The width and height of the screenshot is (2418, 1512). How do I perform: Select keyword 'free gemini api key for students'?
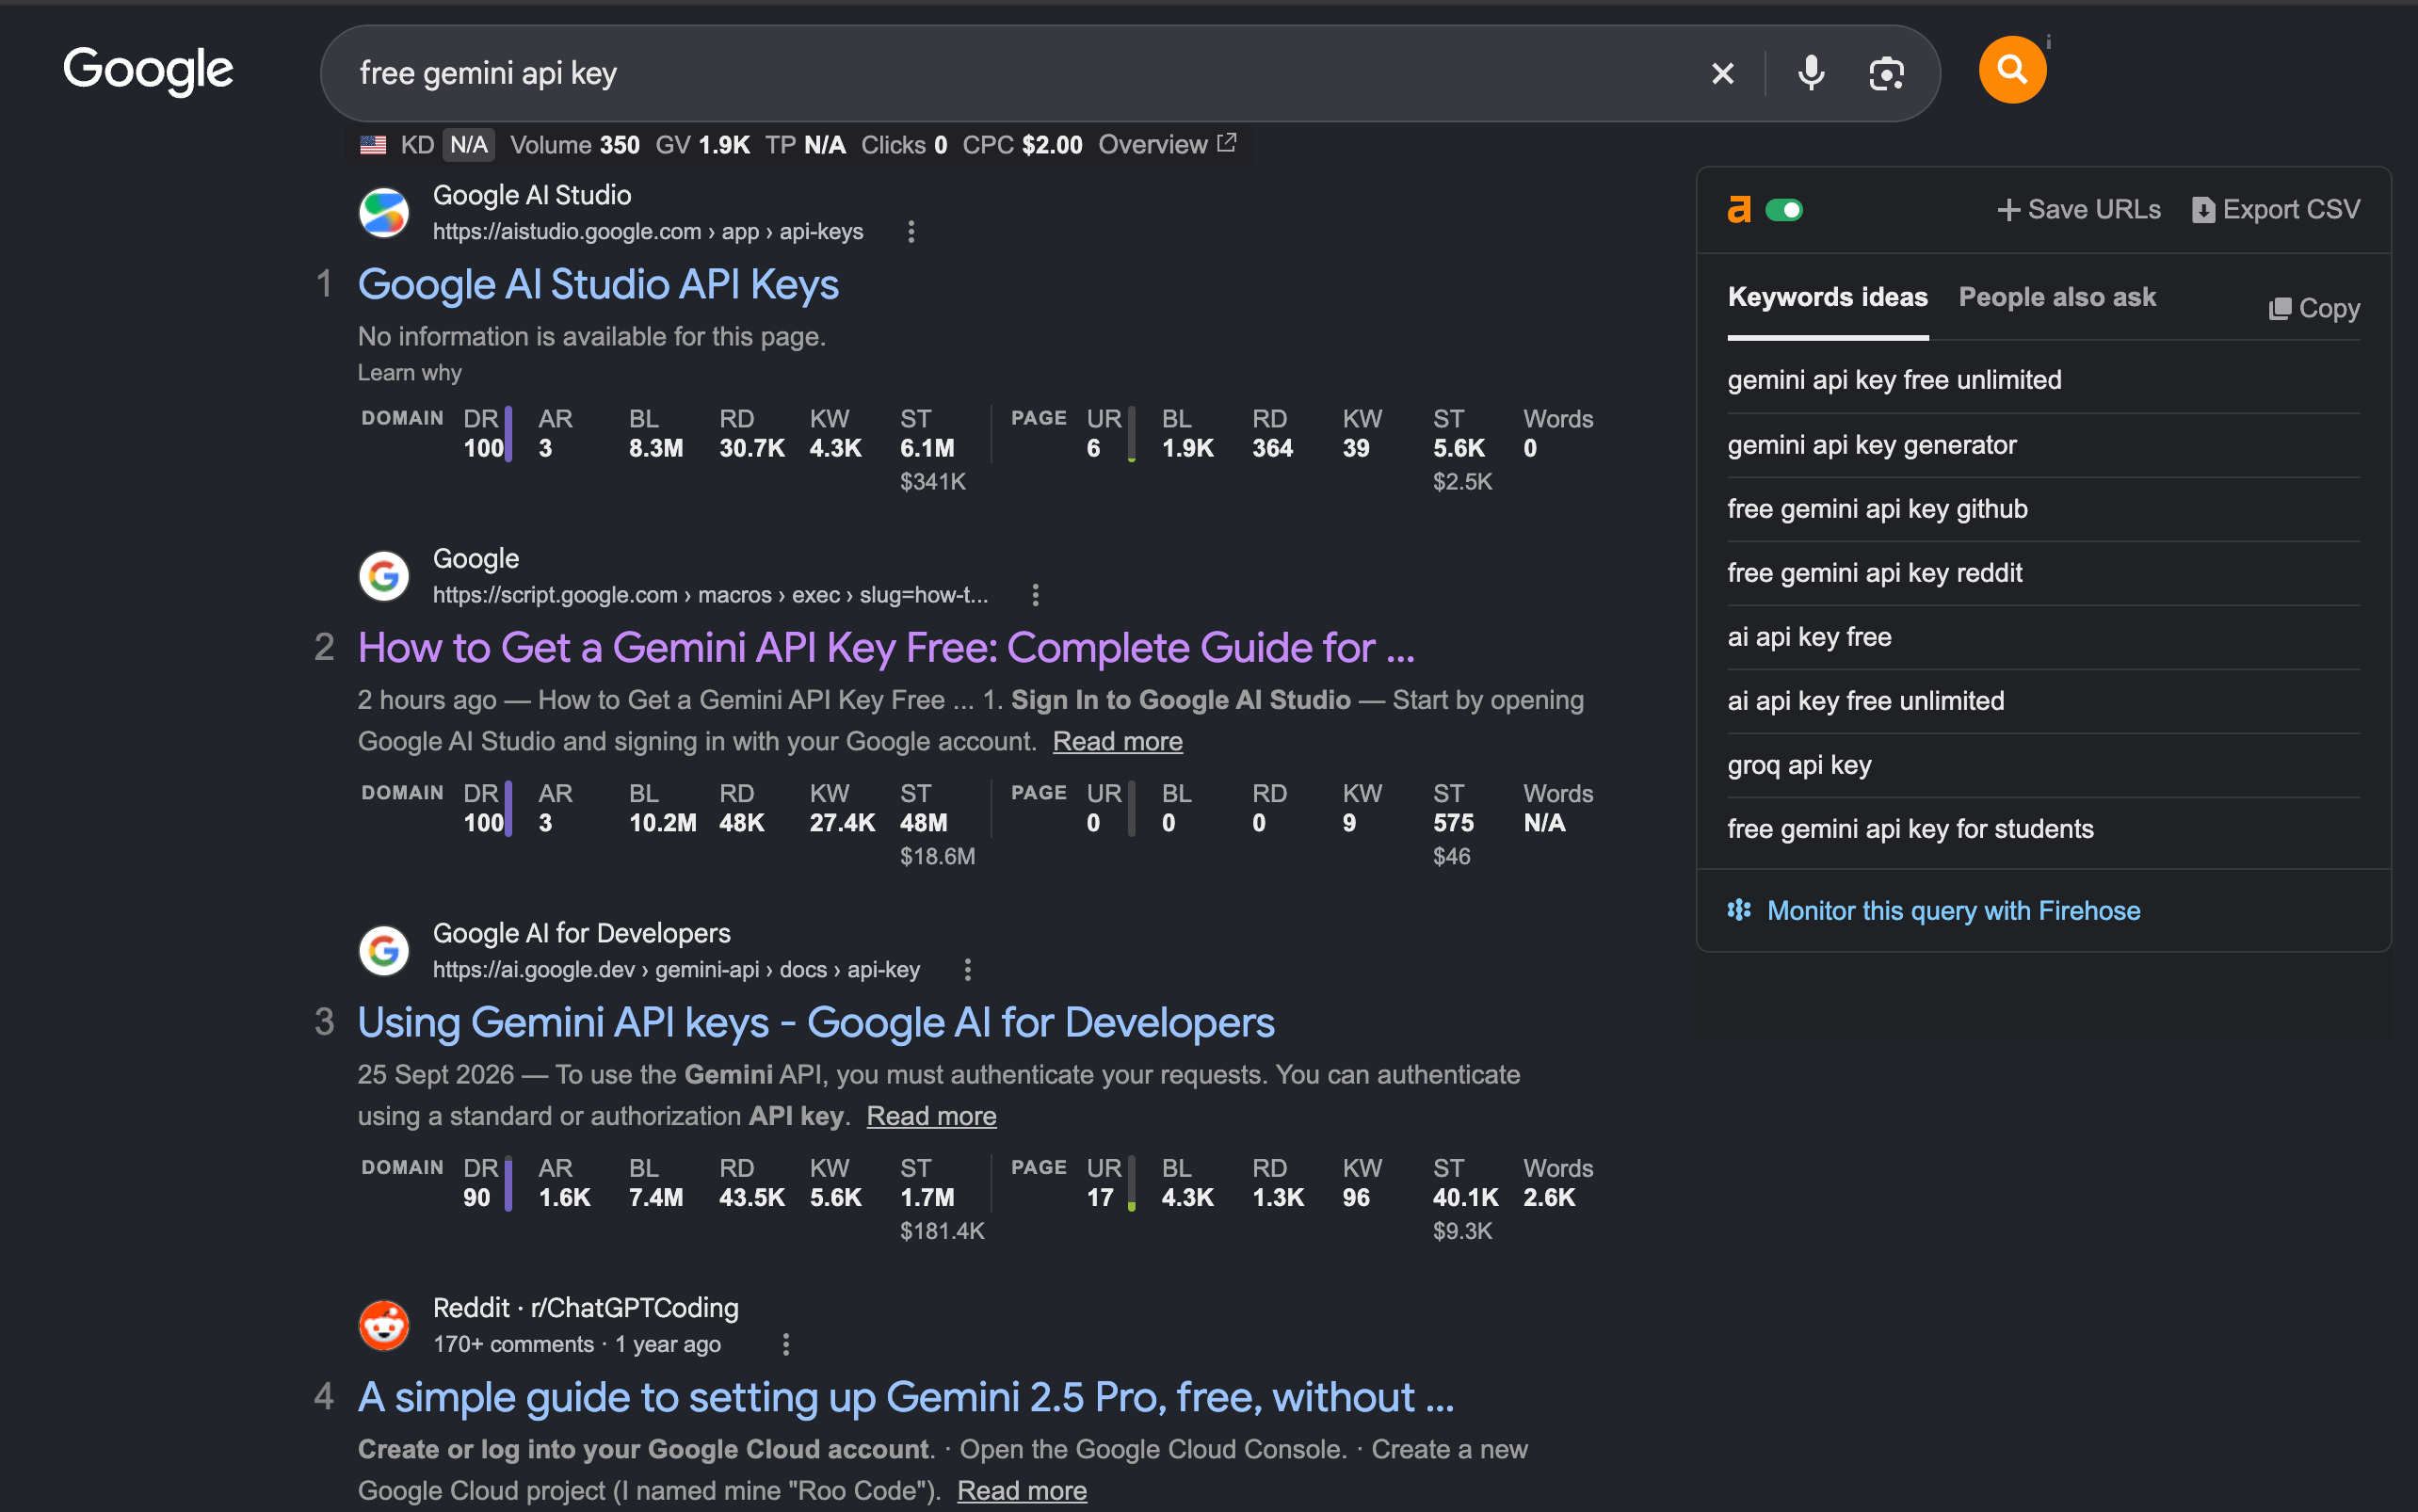[1910, 829]
